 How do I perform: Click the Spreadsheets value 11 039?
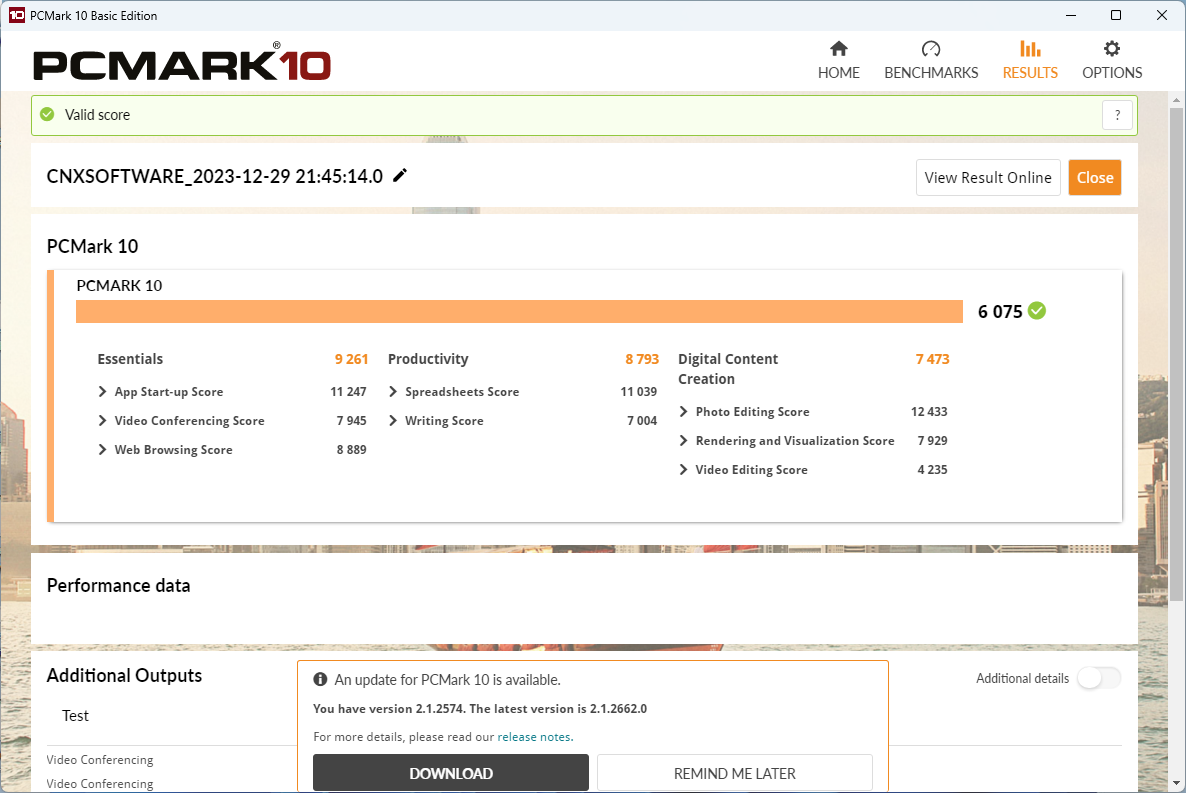click(638, 392)
